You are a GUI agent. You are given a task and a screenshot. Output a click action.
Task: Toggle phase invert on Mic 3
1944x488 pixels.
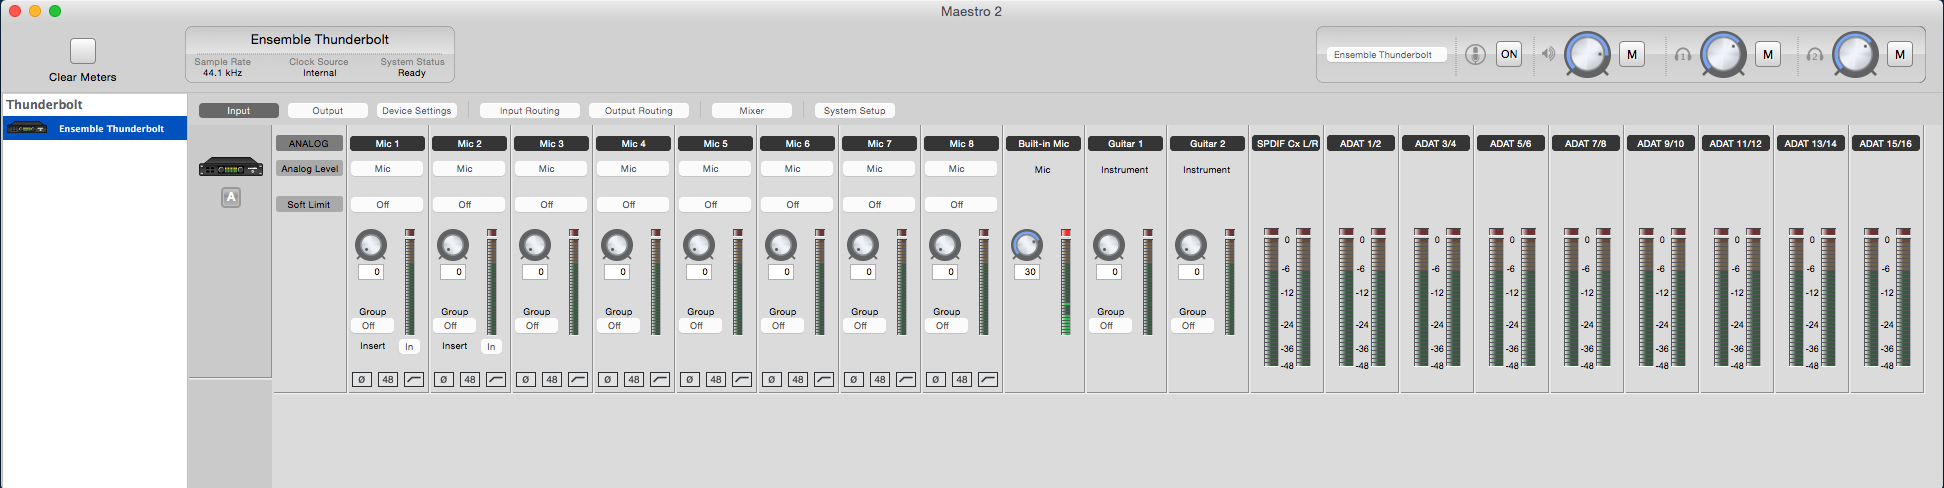click(526, 380)
